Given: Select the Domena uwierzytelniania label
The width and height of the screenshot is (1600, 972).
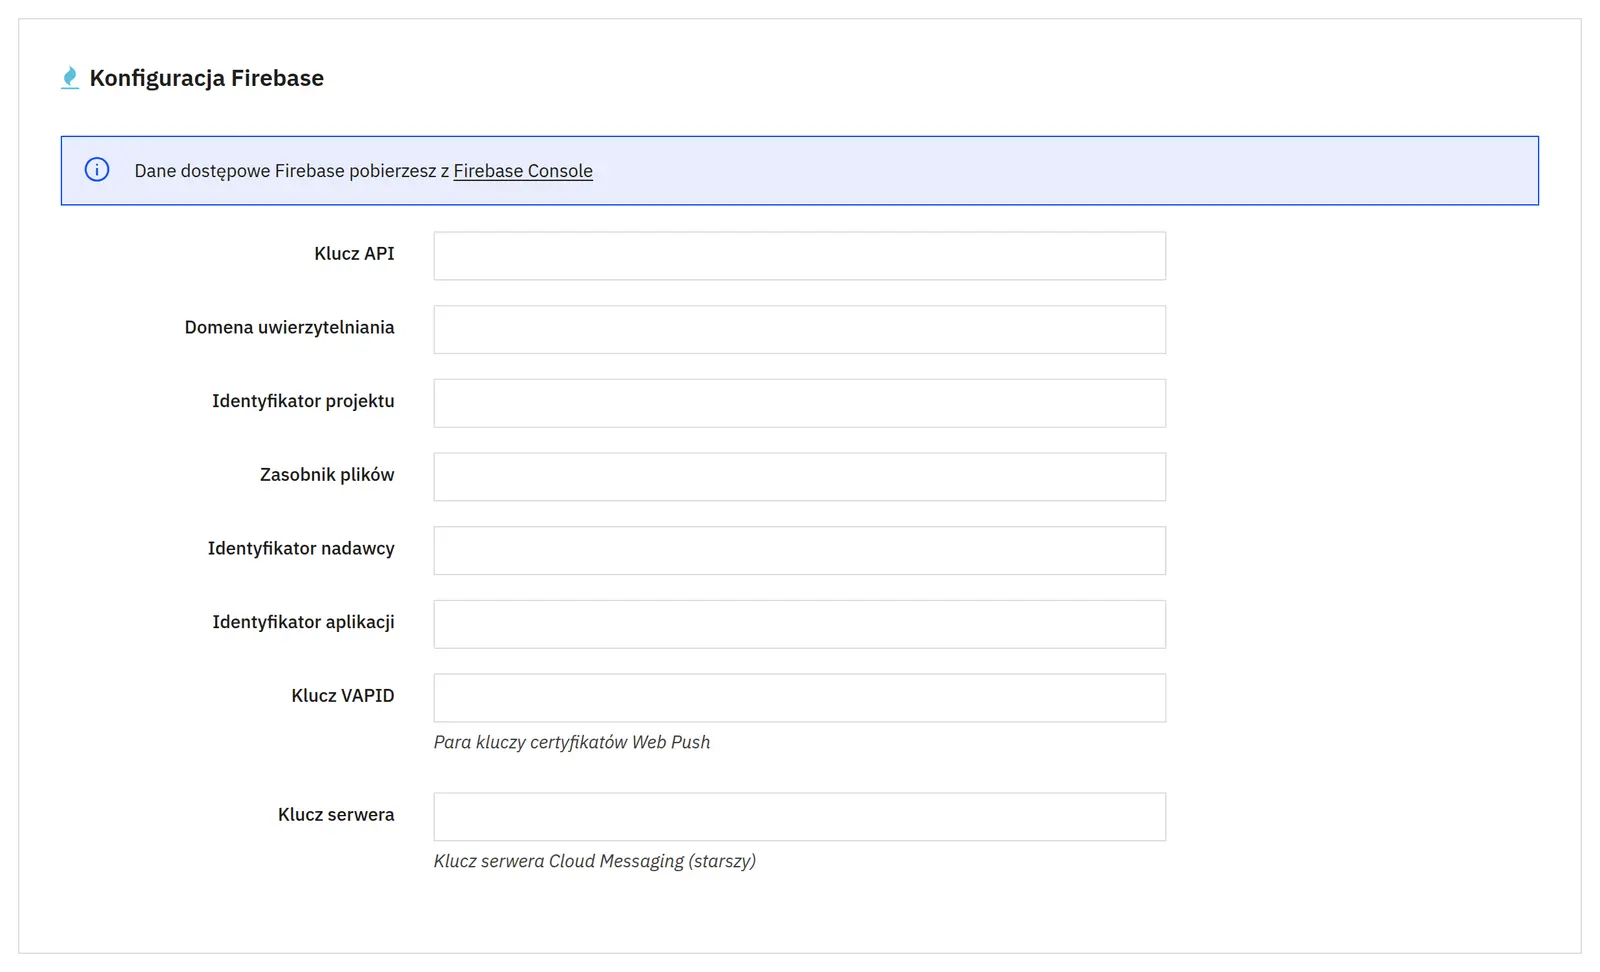Looking at the screenshot, I should click(289, 328).
